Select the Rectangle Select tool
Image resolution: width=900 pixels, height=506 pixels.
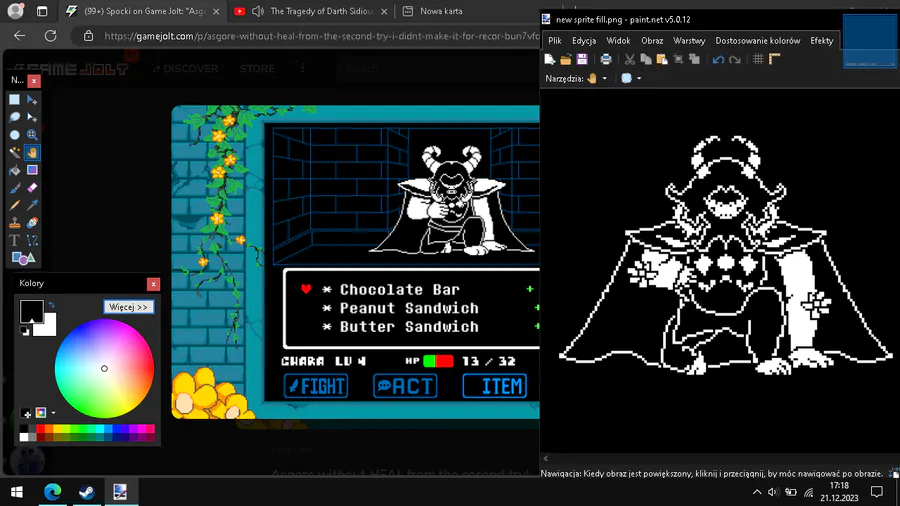coord(14,100)
